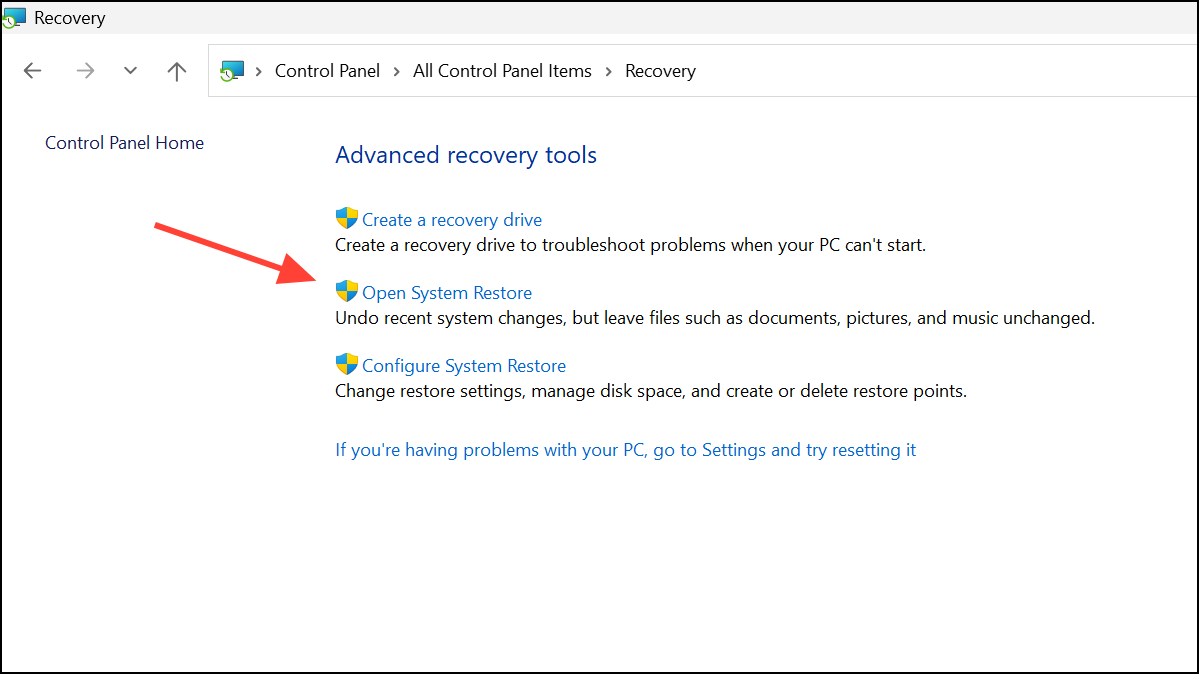The image size is (1199, 674).
Task: Open Configure System Restore
Action: [x=463, y=364]
